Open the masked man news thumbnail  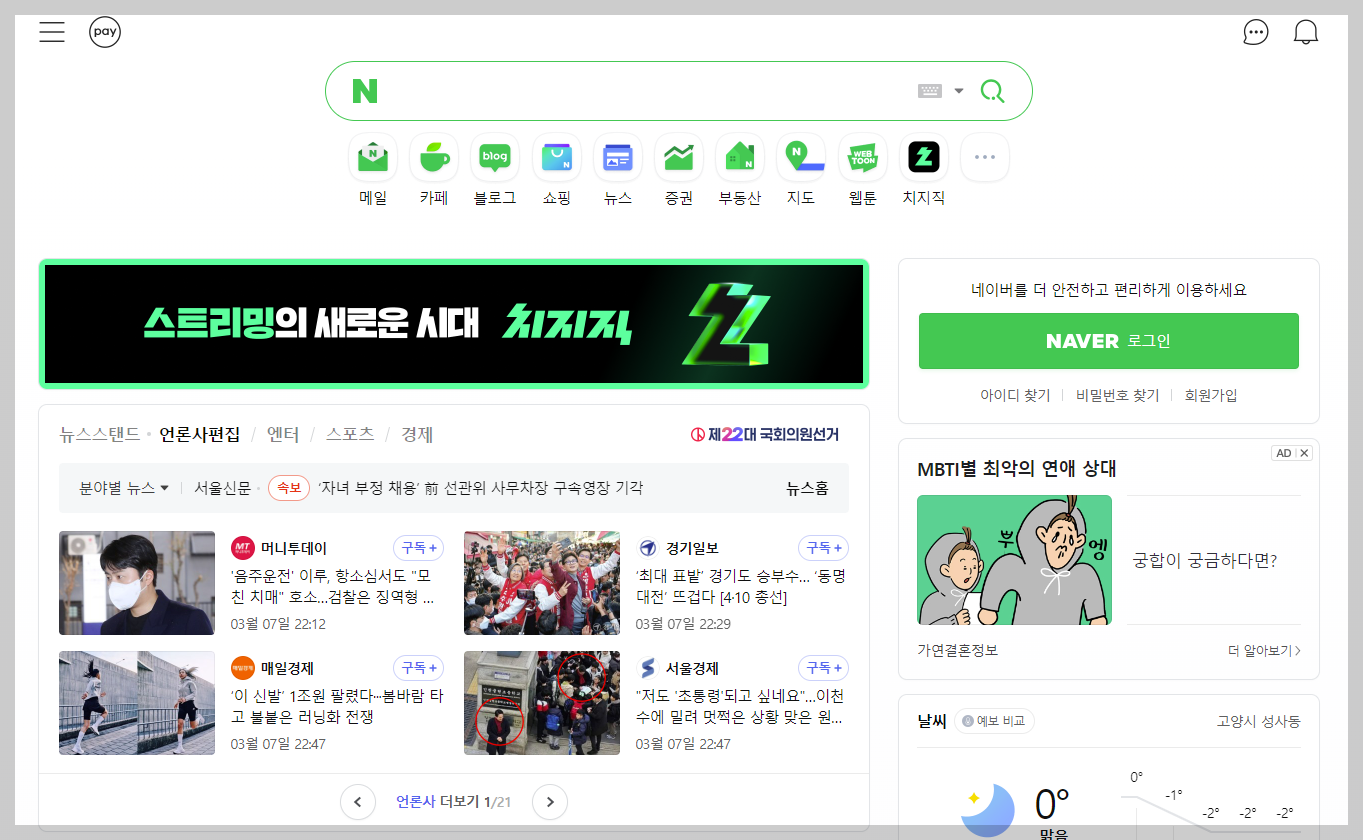click(x=137, y=583)
